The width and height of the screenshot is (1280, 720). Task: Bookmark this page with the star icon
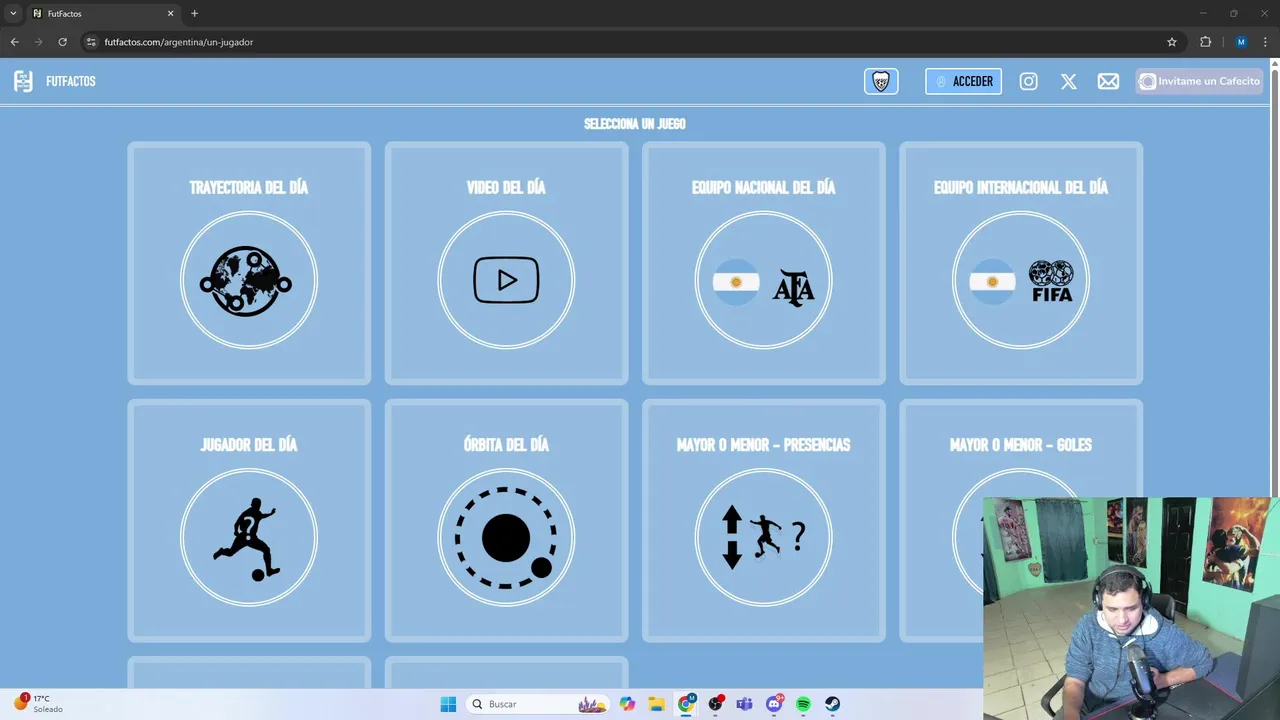click(1172, 42)
